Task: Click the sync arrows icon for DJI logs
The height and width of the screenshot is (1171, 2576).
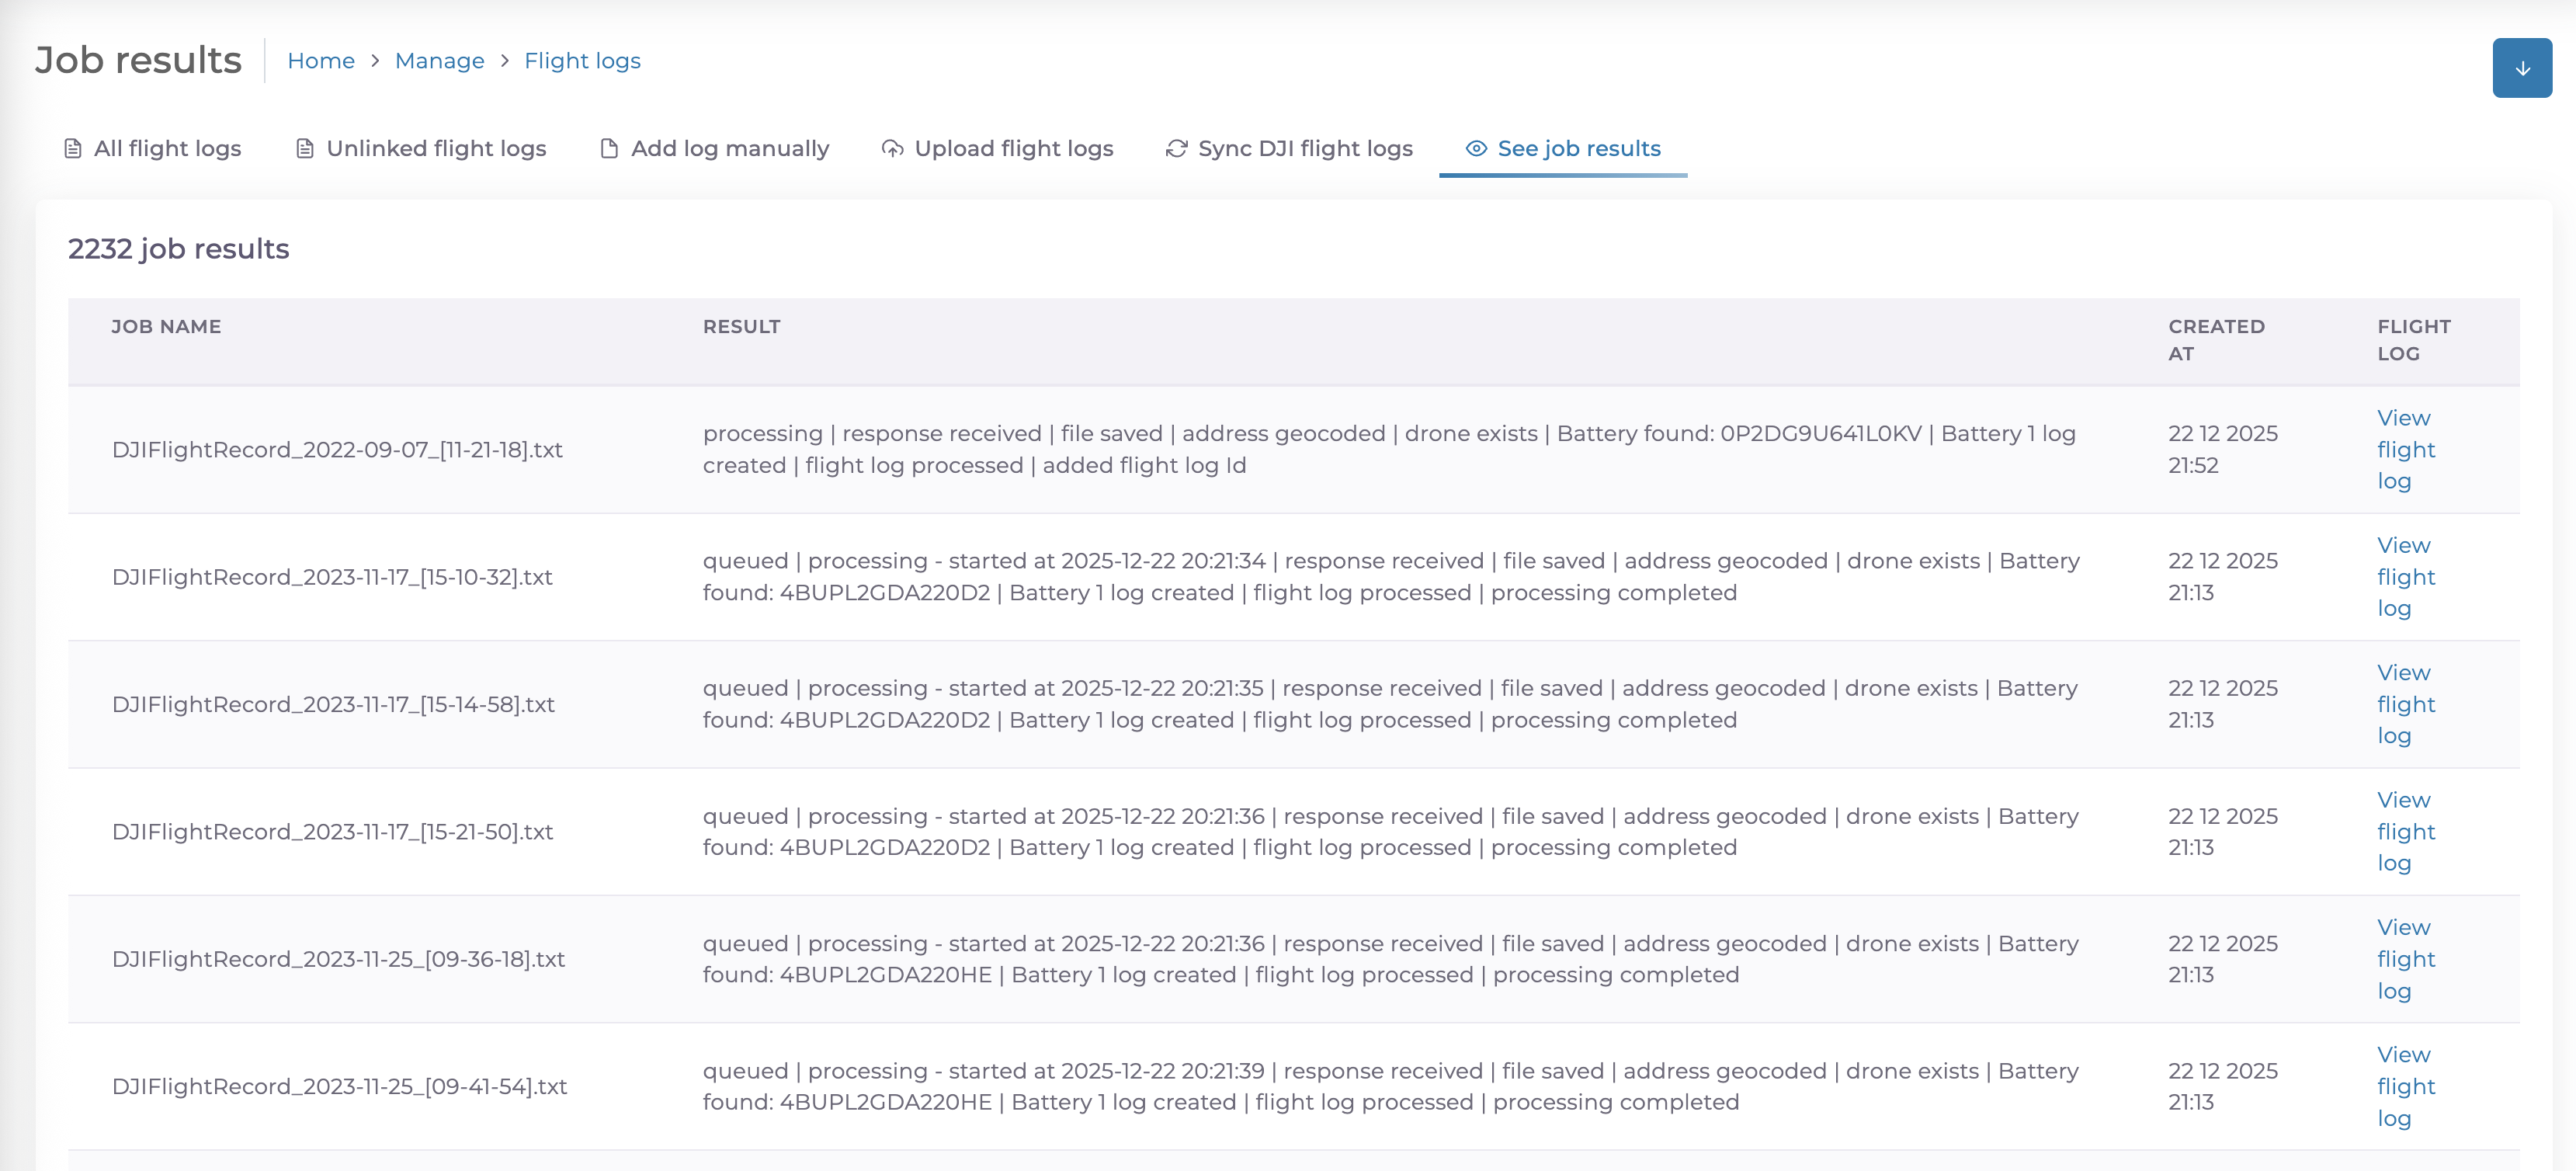Action: click(x=1176, y=149)
